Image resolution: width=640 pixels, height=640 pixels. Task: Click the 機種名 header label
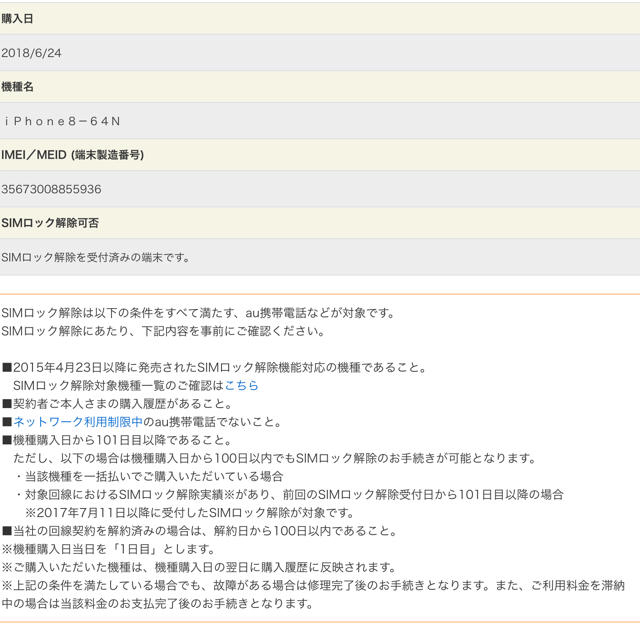pos(17,87)
